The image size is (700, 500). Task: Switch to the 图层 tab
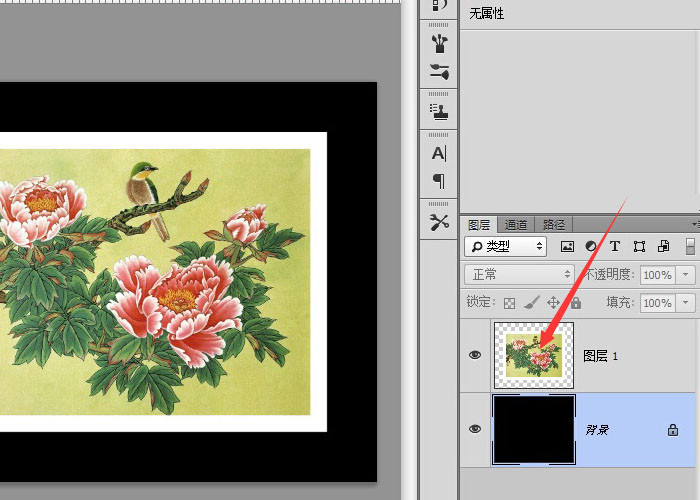(x=479, y=225)
